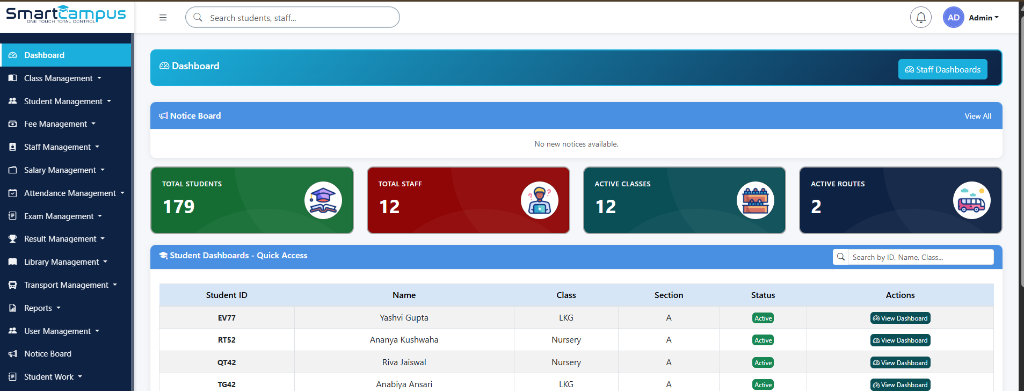Click the Result Management trophy icon
This screenshot has height=391, width=1024.
[12, 239]
